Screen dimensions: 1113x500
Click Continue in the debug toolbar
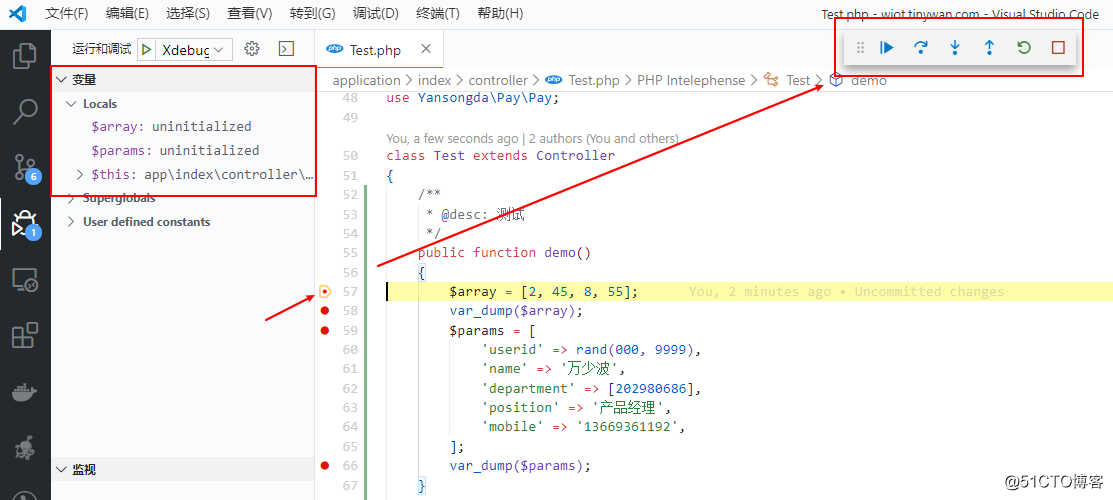click(x=887, y=47)
